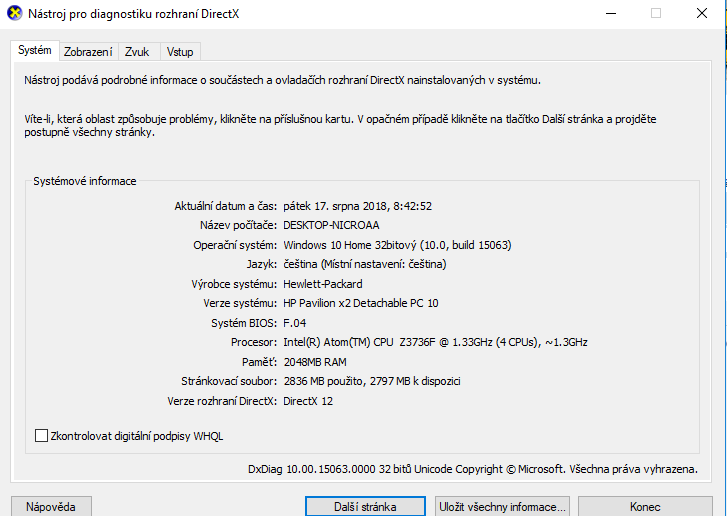
Task: Click the Jazyk label
Action: click(x=261, y=264)
